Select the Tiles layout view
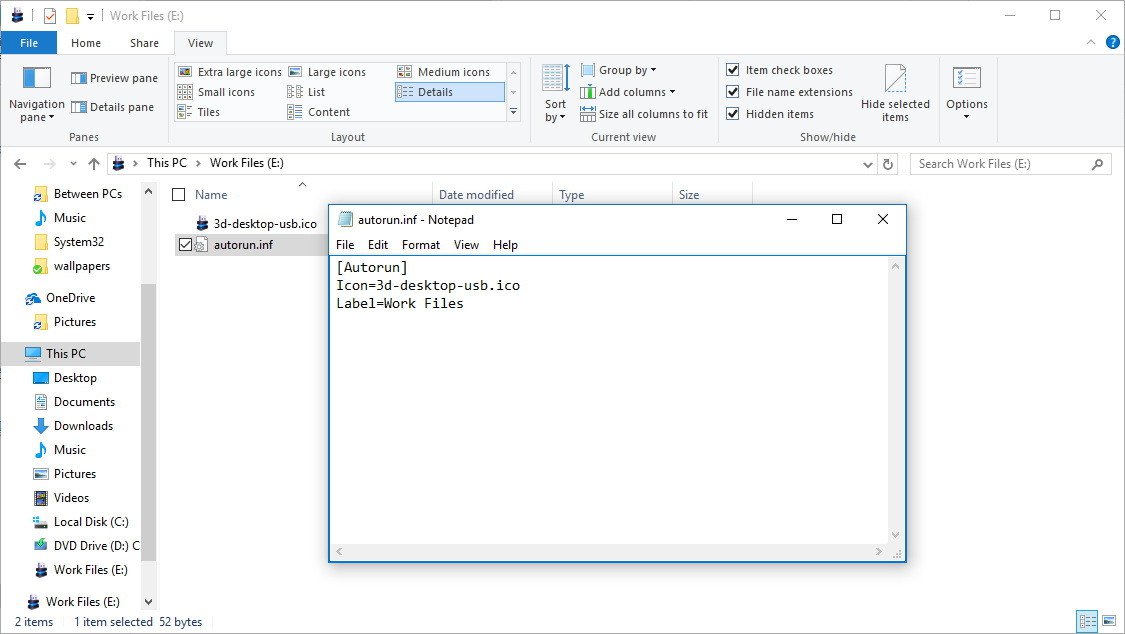 pos(211,111)
